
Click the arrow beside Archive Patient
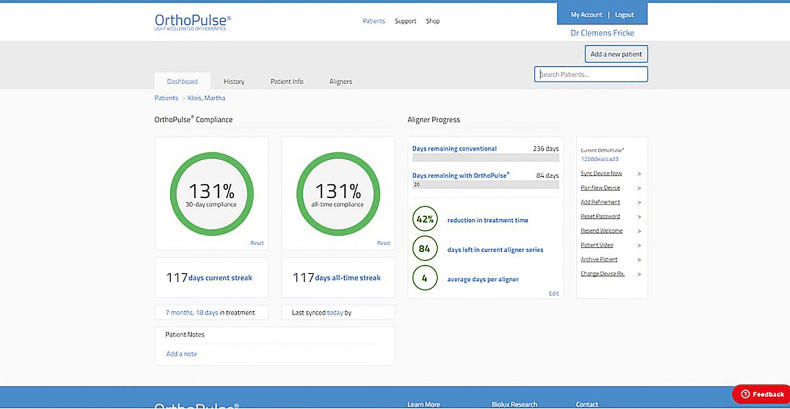coord(639,260)
